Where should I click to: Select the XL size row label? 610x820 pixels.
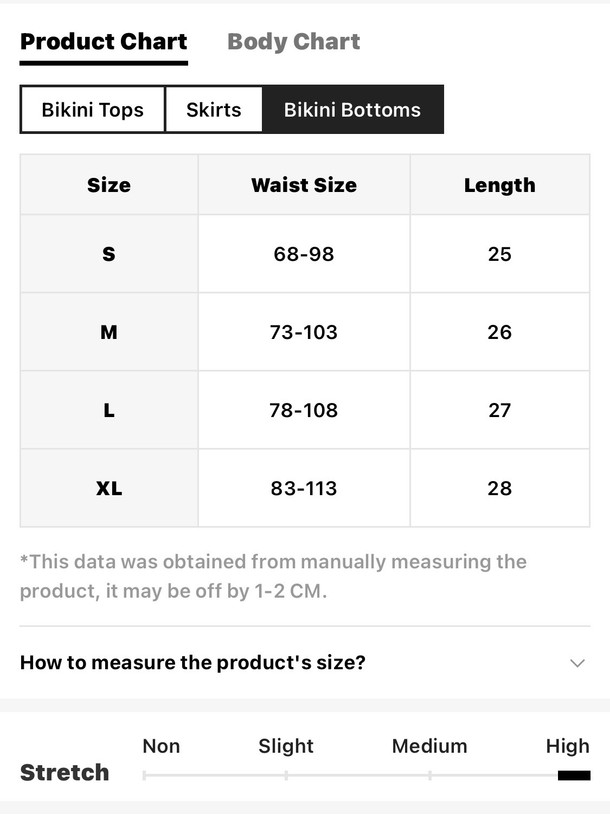click(109, 488)
